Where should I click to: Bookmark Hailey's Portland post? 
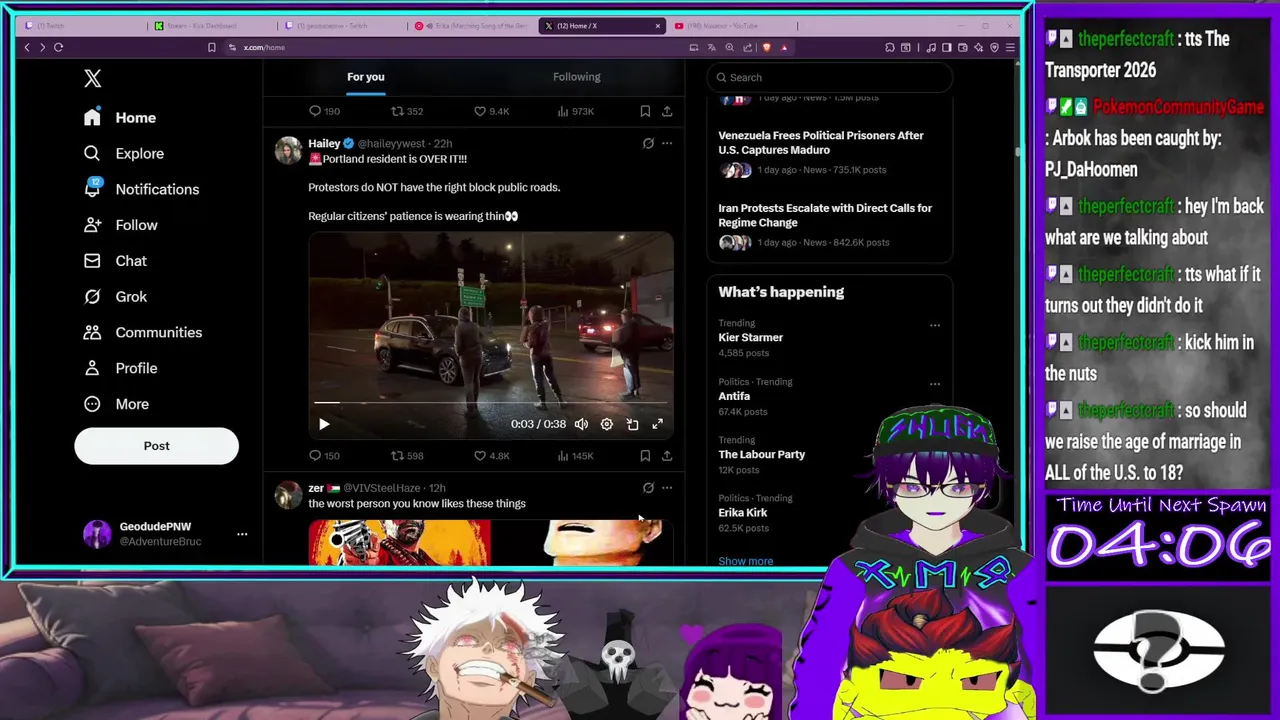tap(645, 456)
